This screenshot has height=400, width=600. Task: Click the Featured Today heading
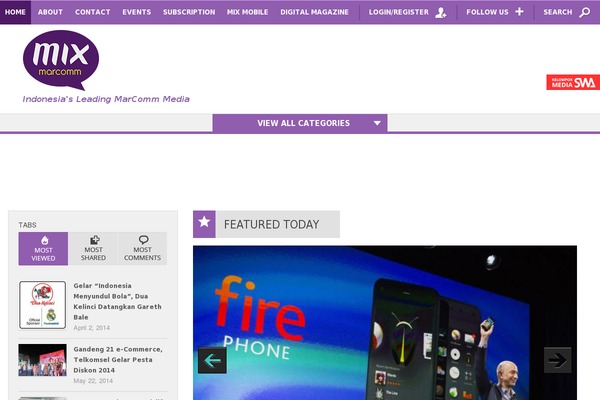coord(271,224)
